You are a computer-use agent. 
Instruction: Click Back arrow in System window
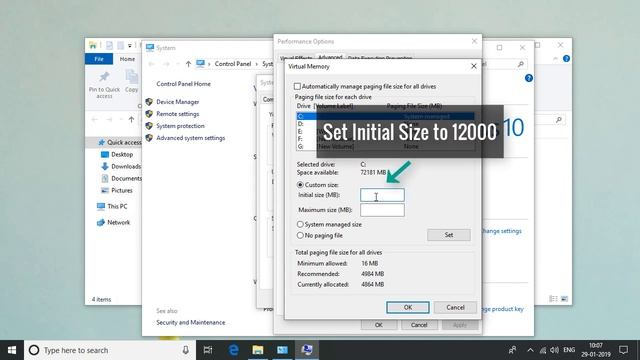tap(151, 64)
